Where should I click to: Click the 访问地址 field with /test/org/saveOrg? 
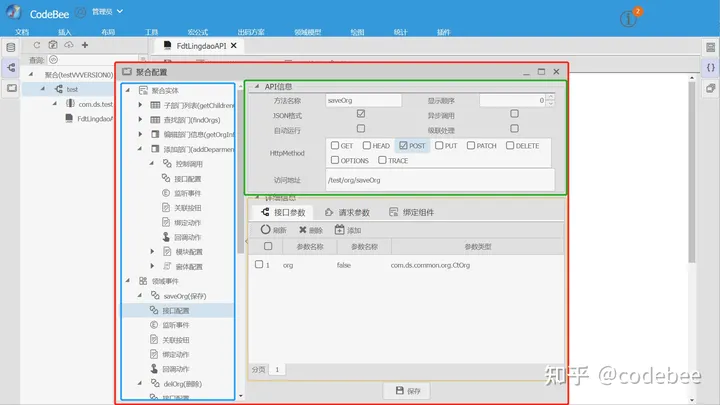[x=440, y=180]
